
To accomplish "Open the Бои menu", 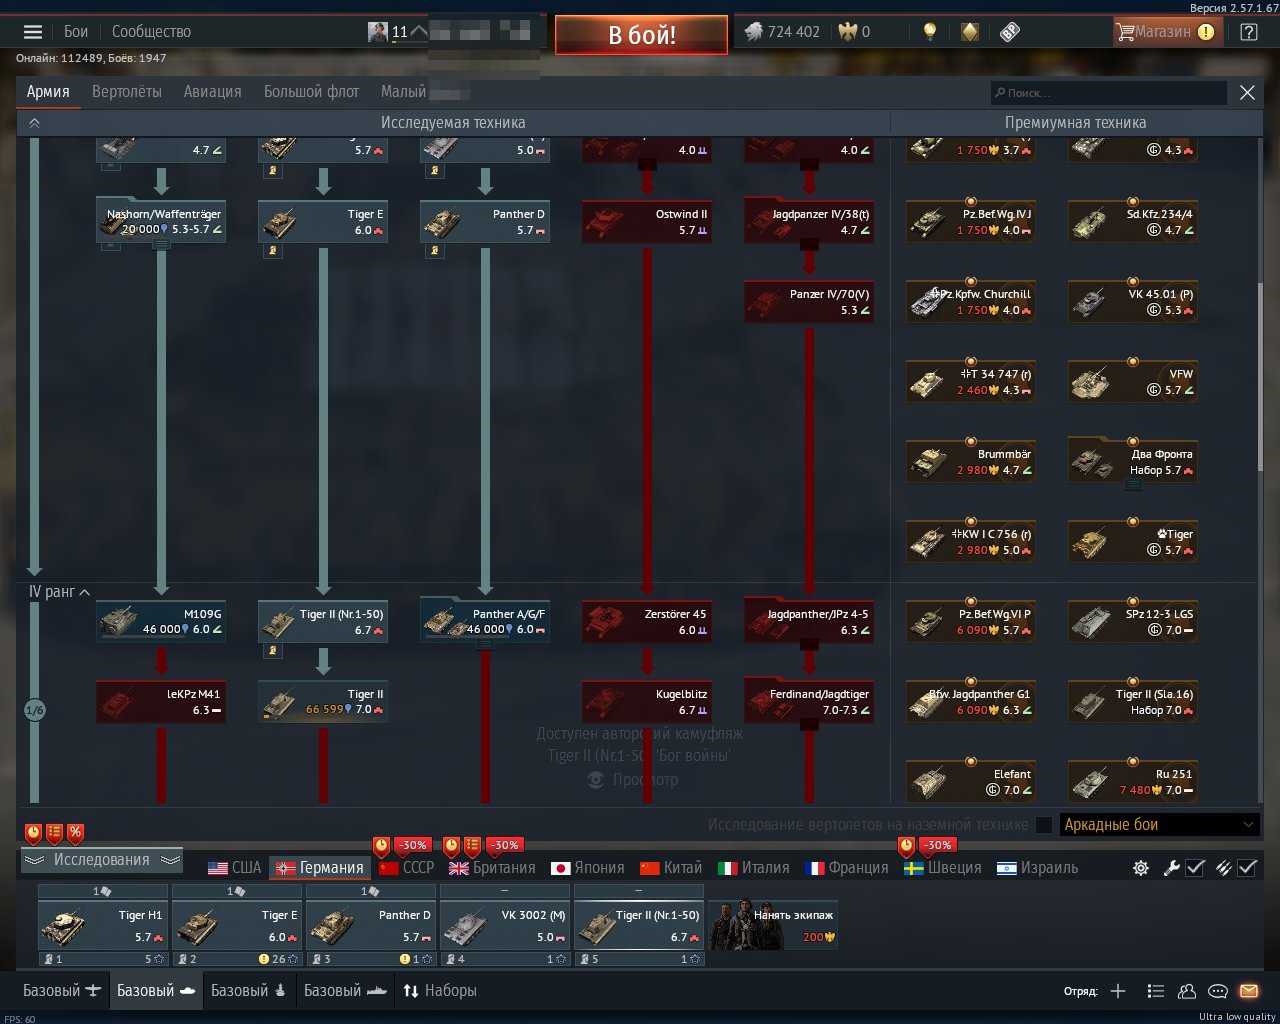I will coord(76,32).
